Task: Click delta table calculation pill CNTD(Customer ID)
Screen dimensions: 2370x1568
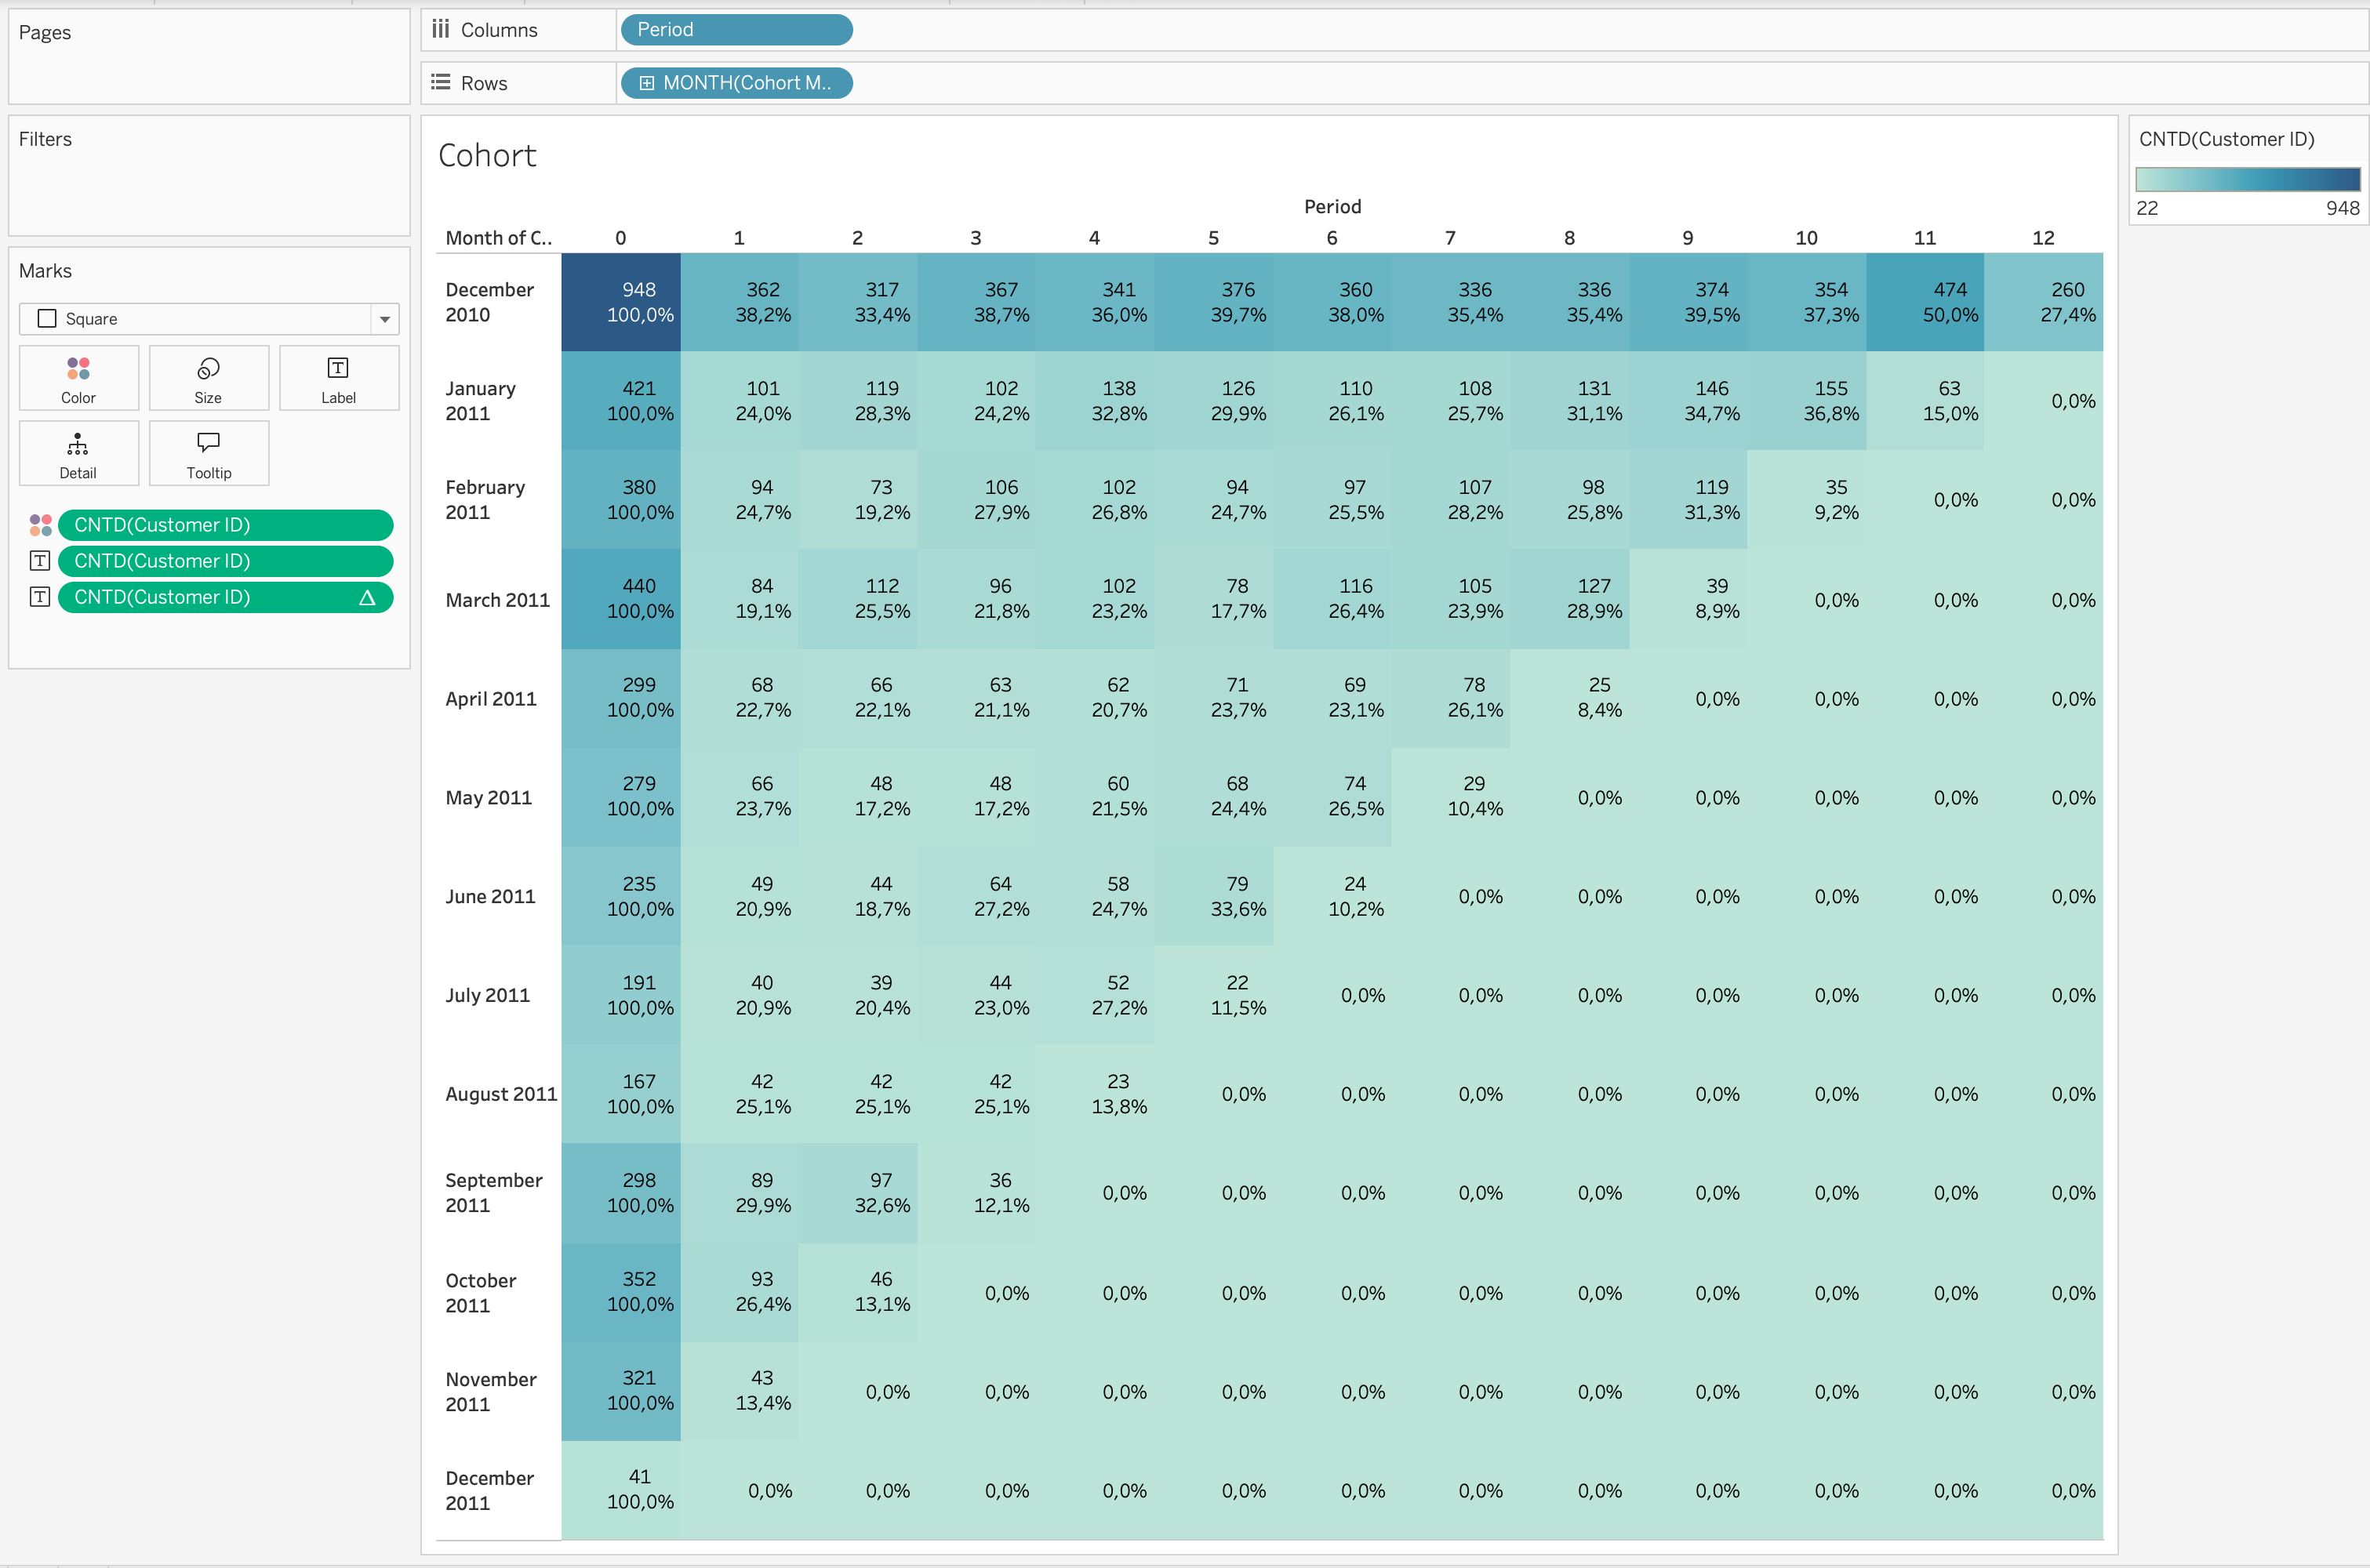Action: click(x=224, y=597)
